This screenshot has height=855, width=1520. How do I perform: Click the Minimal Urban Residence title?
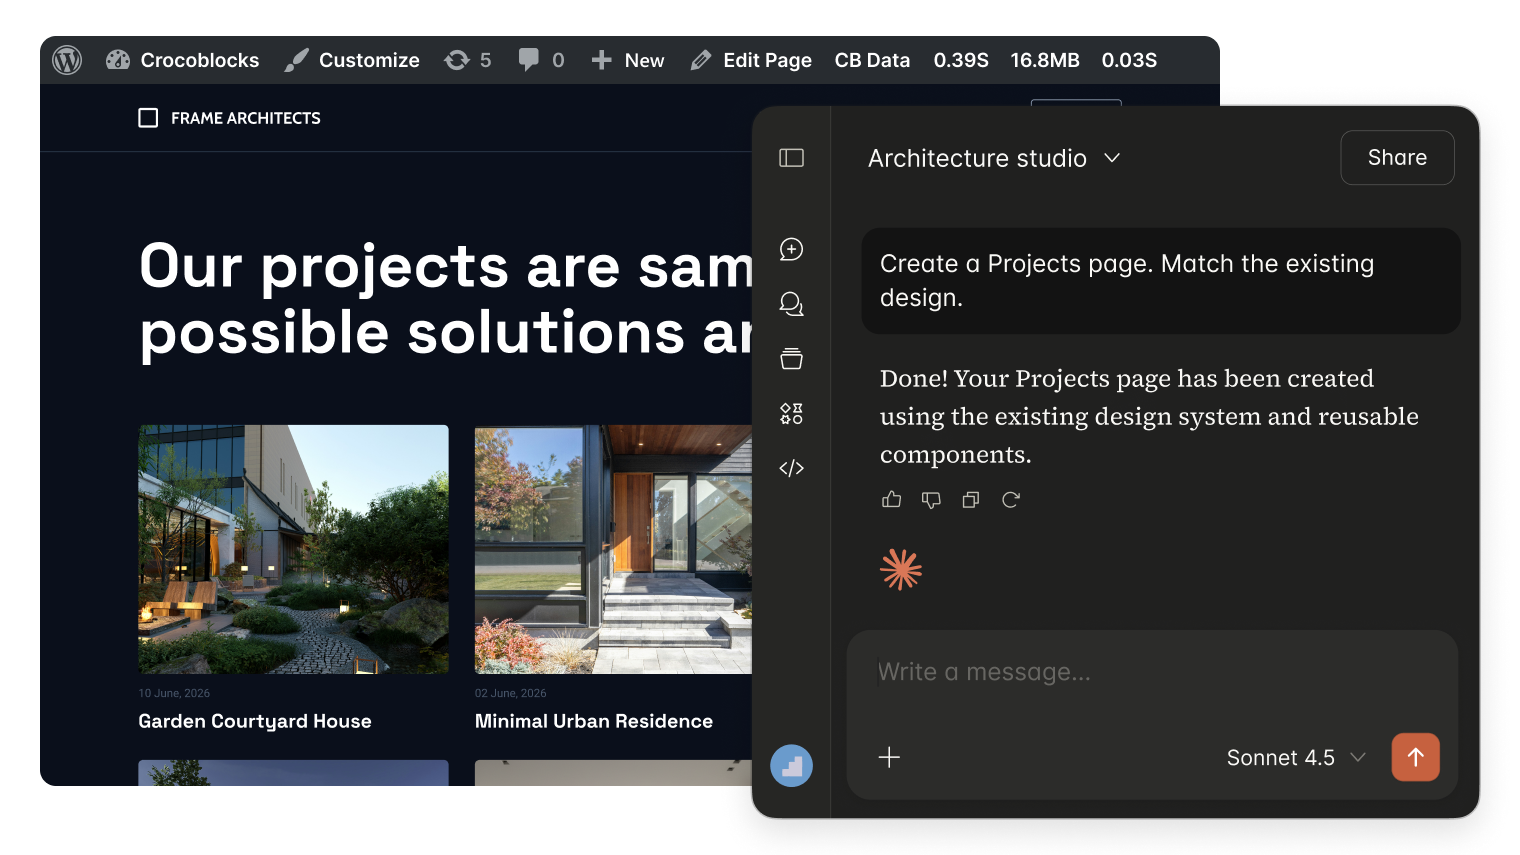[x=594, y=721]
